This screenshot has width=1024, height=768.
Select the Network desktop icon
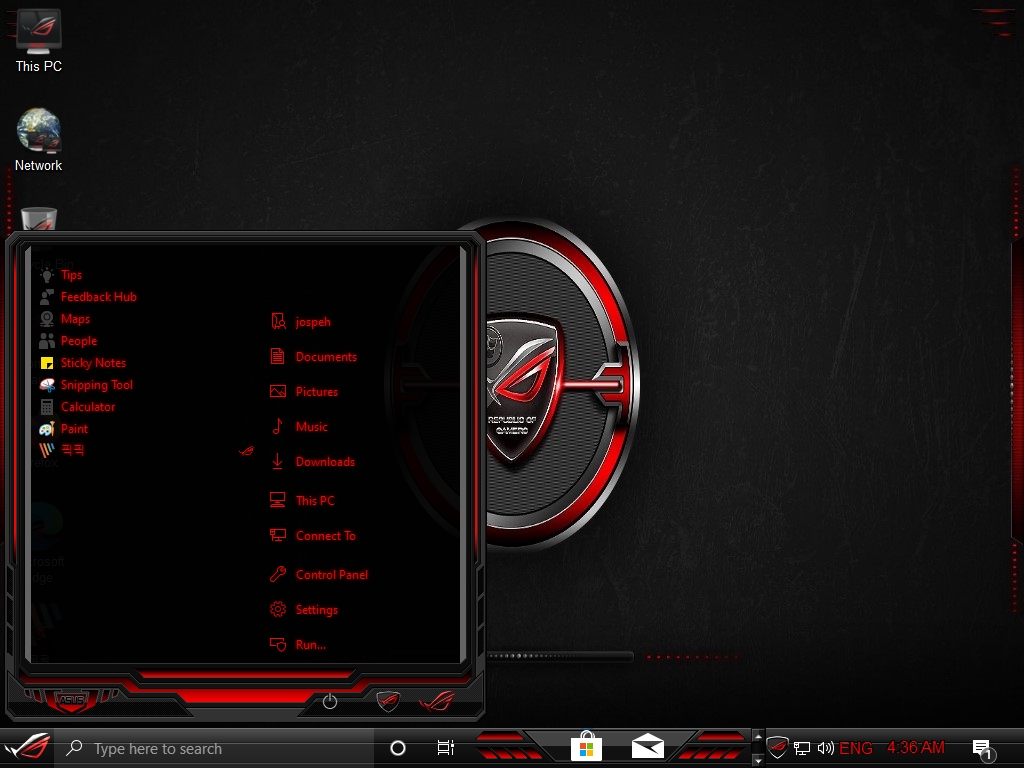click(x=39, y=141)
